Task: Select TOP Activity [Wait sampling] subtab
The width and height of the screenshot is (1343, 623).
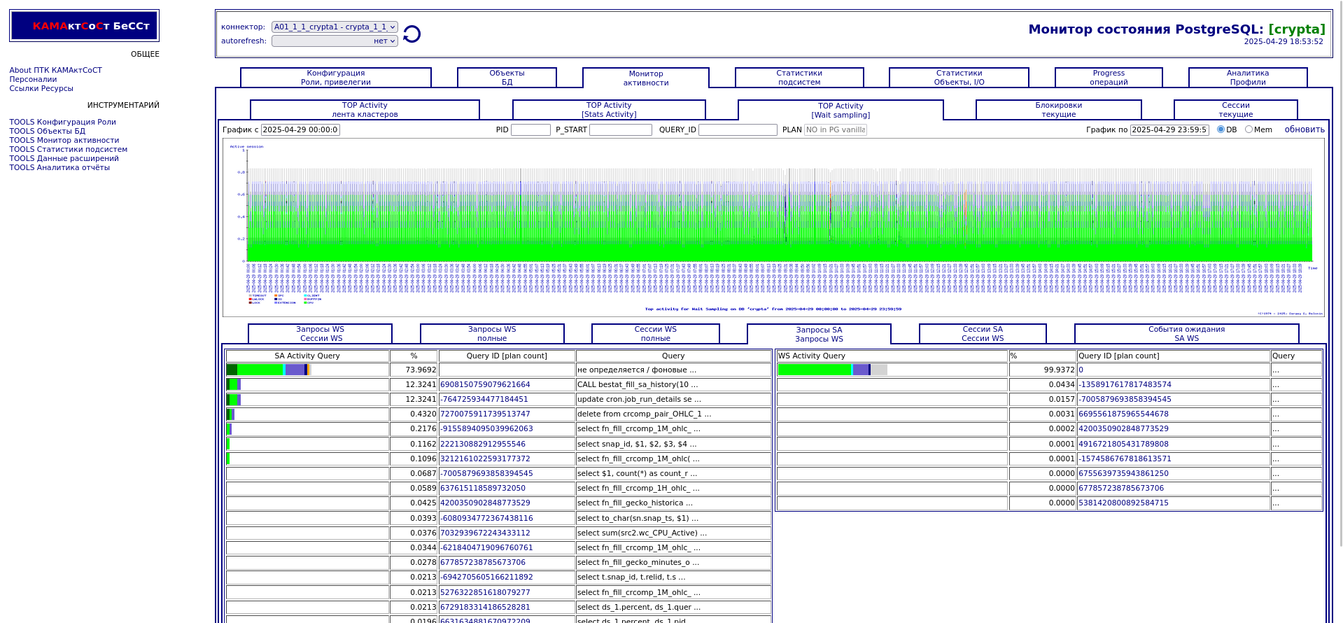Action: 841,110
